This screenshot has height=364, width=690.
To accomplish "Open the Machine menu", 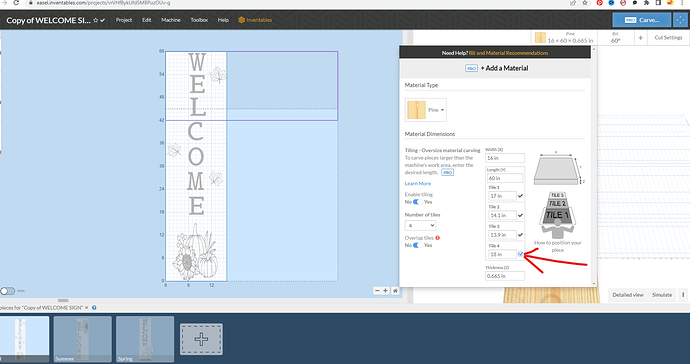I will tap(171, 20).
